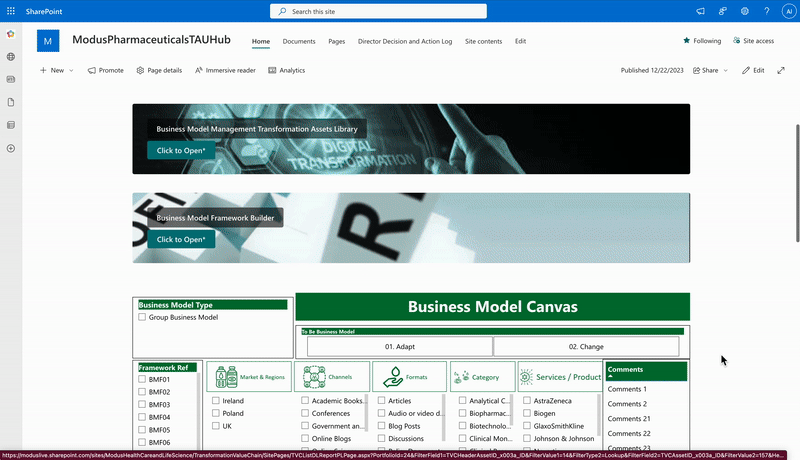
Task: Check the AstraZeneca checkbox
Action: pyautogui.click(x=527, y=400)
